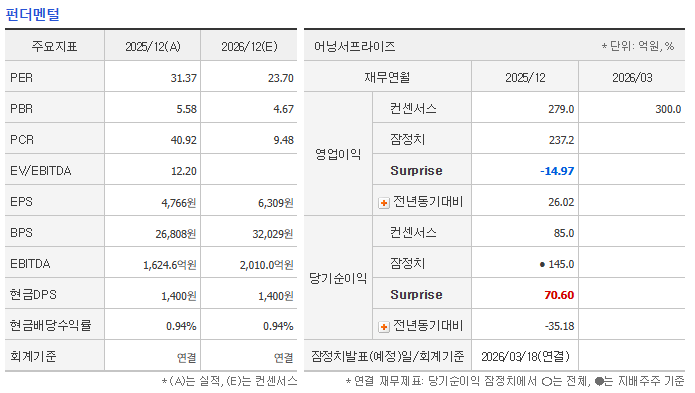Click BPS value 26,808원
The width and height of the screenshot is (695, 393).
(x=176, y=234)
